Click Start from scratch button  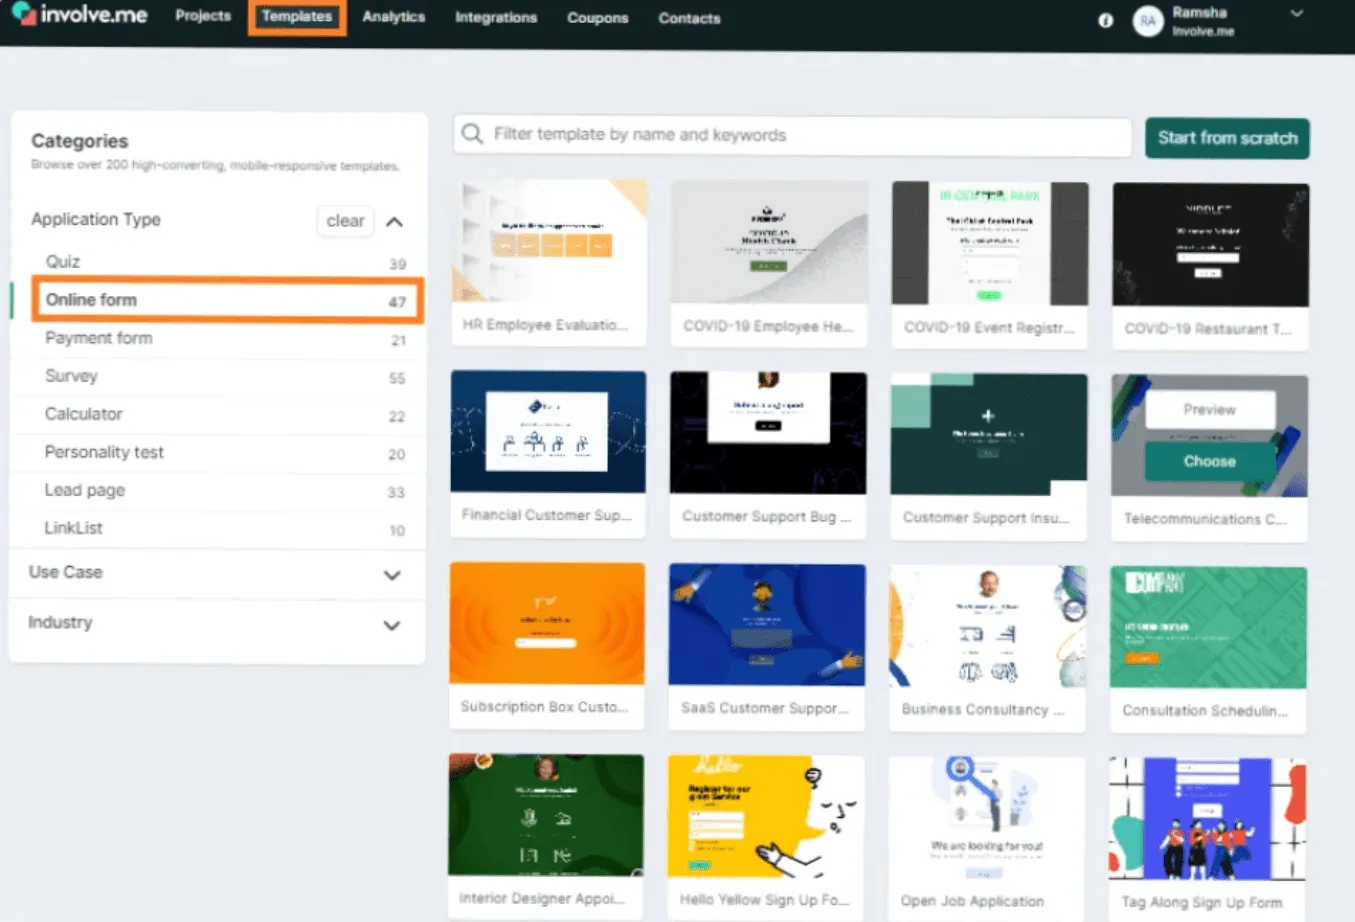tap(1227, 138)
